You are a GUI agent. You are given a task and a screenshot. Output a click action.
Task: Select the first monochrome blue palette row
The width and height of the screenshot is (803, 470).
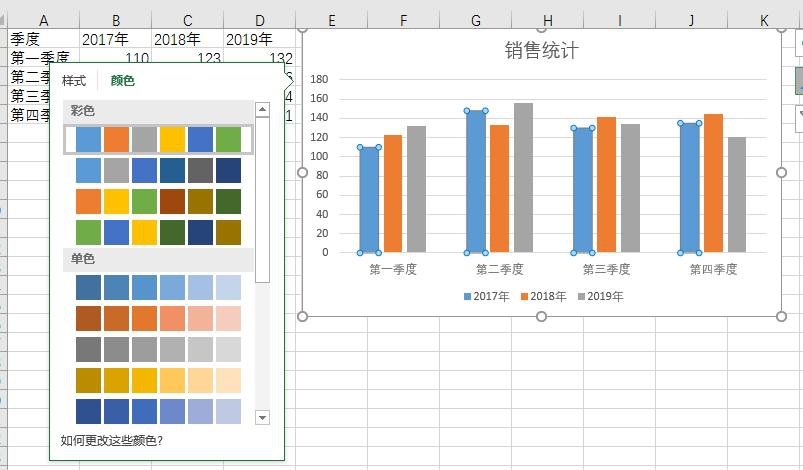pyautogui.click(x=158, y=288)
